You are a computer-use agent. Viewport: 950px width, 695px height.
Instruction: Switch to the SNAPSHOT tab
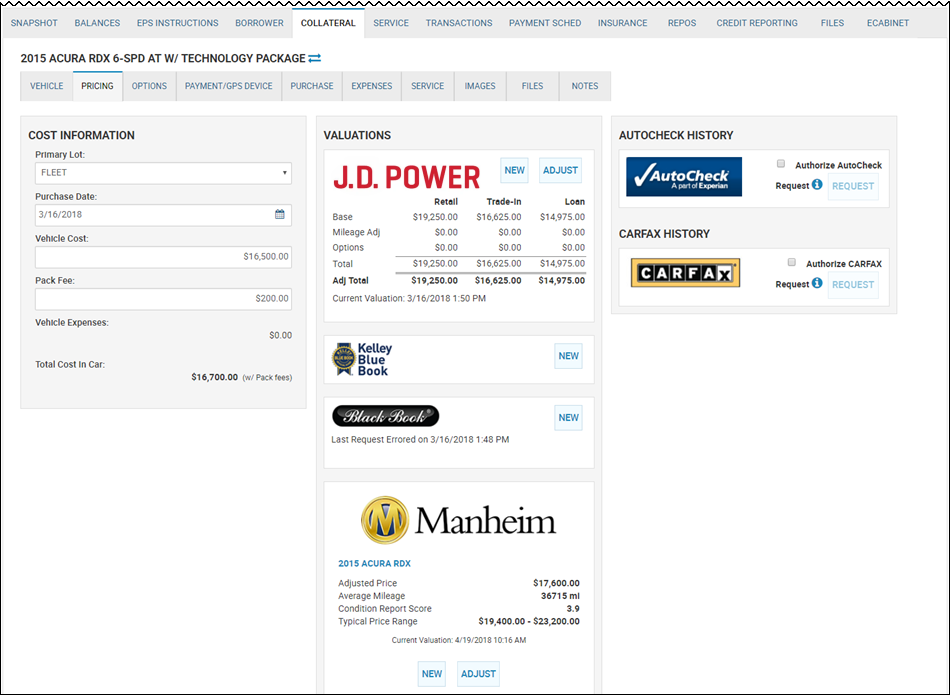point(34,23)
